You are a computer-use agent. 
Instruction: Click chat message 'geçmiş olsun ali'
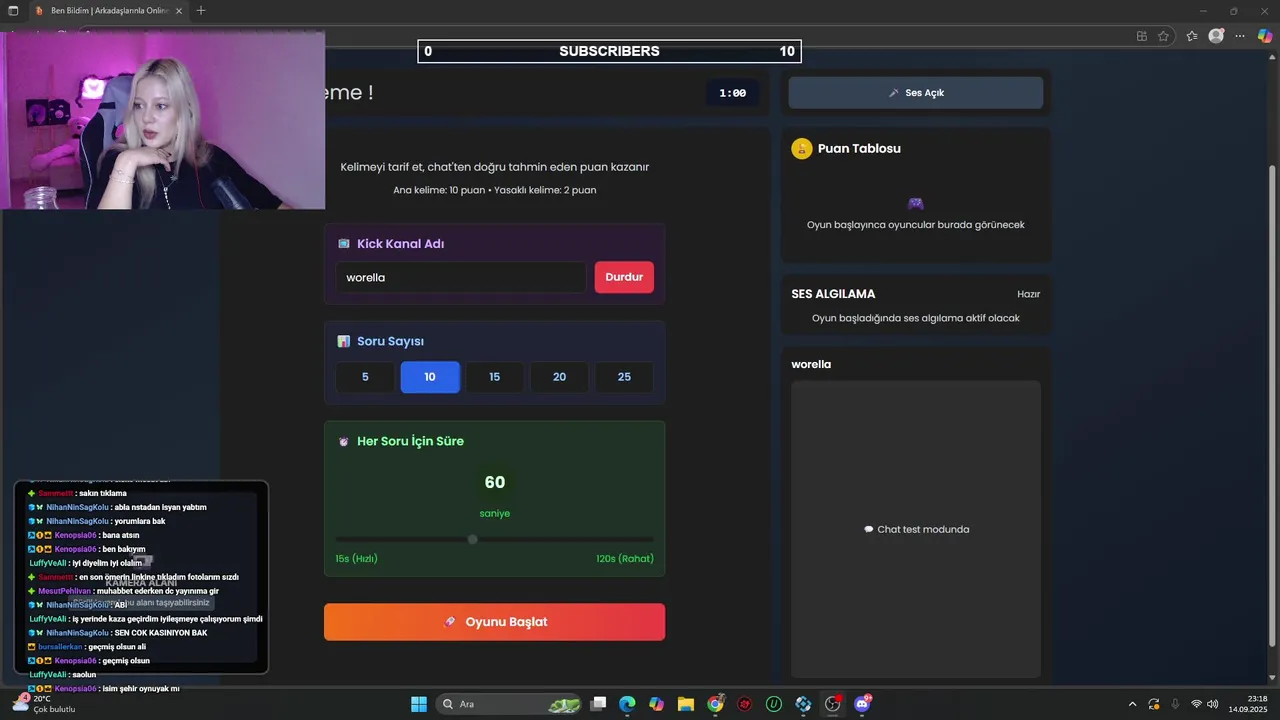[117, 647]
